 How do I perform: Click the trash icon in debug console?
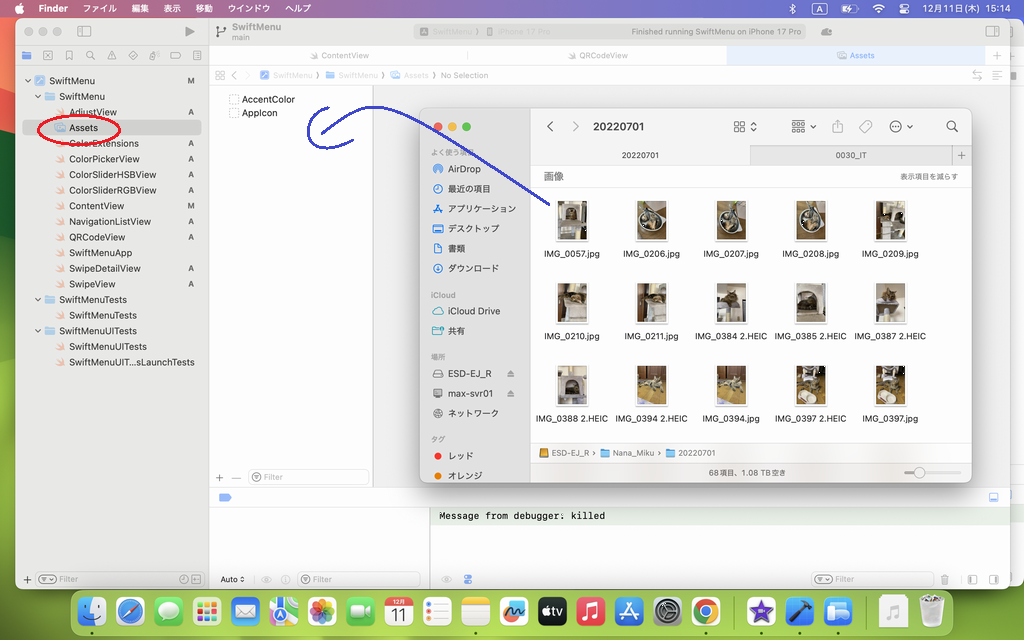click(x=945, y=579)
